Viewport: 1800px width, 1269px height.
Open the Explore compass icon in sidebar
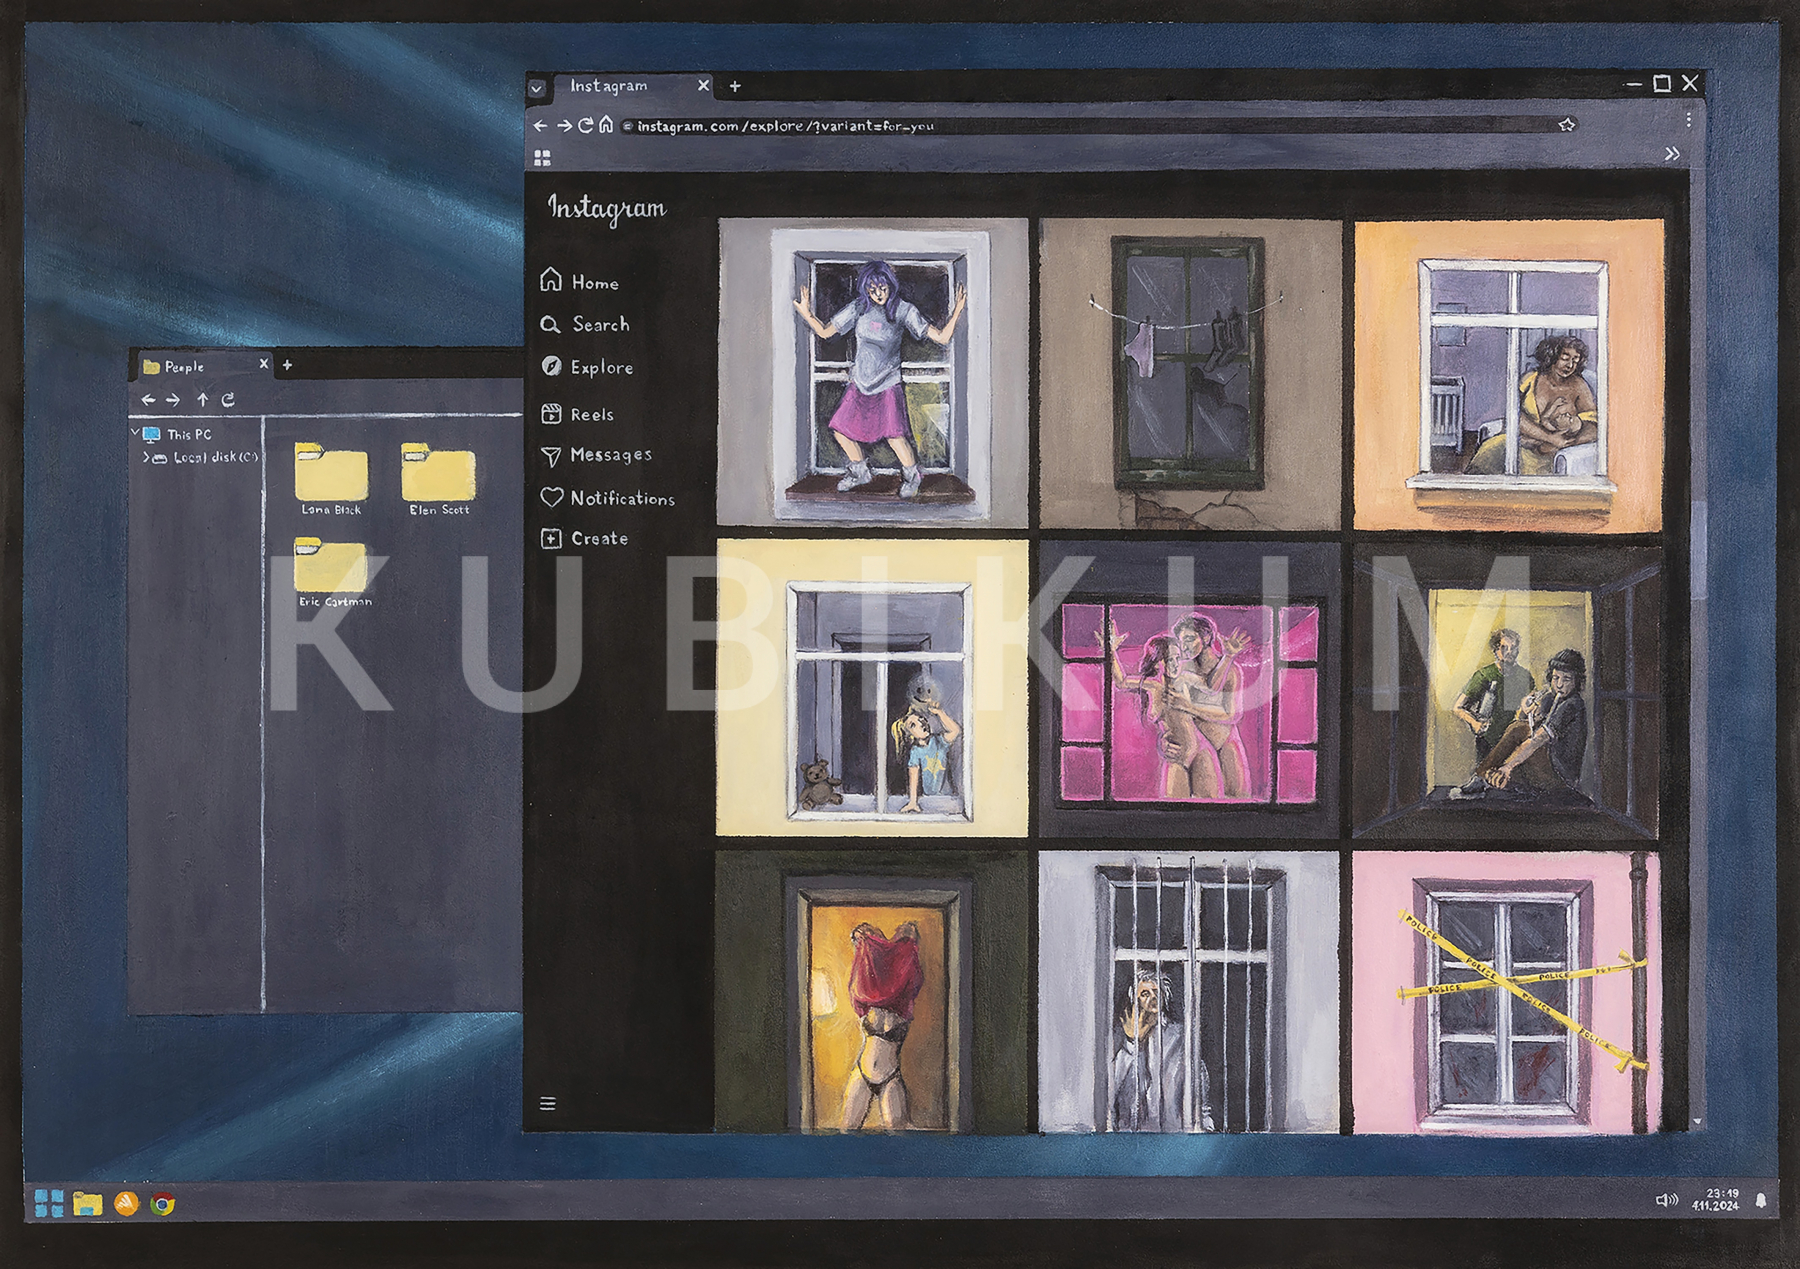point(551,367)
